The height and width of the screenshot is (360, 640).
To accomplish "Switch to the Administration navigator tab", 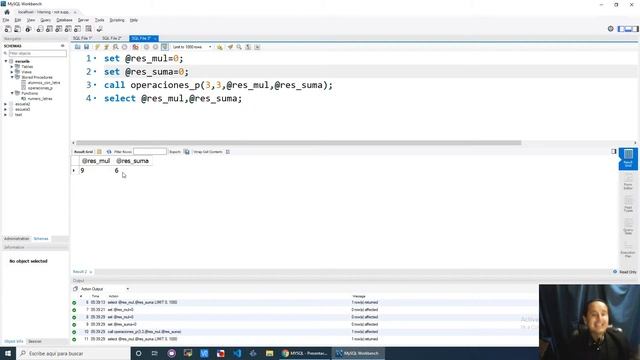I will 16,239.
